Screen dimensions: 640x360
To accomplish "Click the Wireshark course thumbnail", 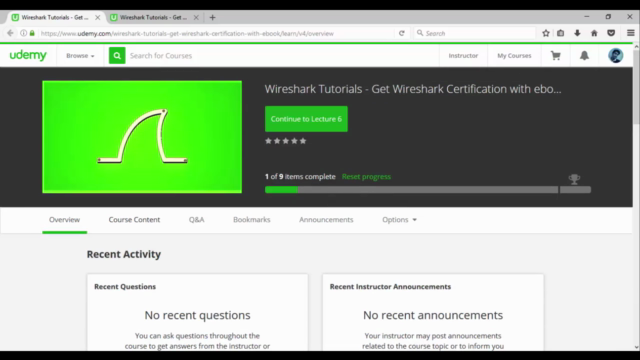I will point(142,137).
